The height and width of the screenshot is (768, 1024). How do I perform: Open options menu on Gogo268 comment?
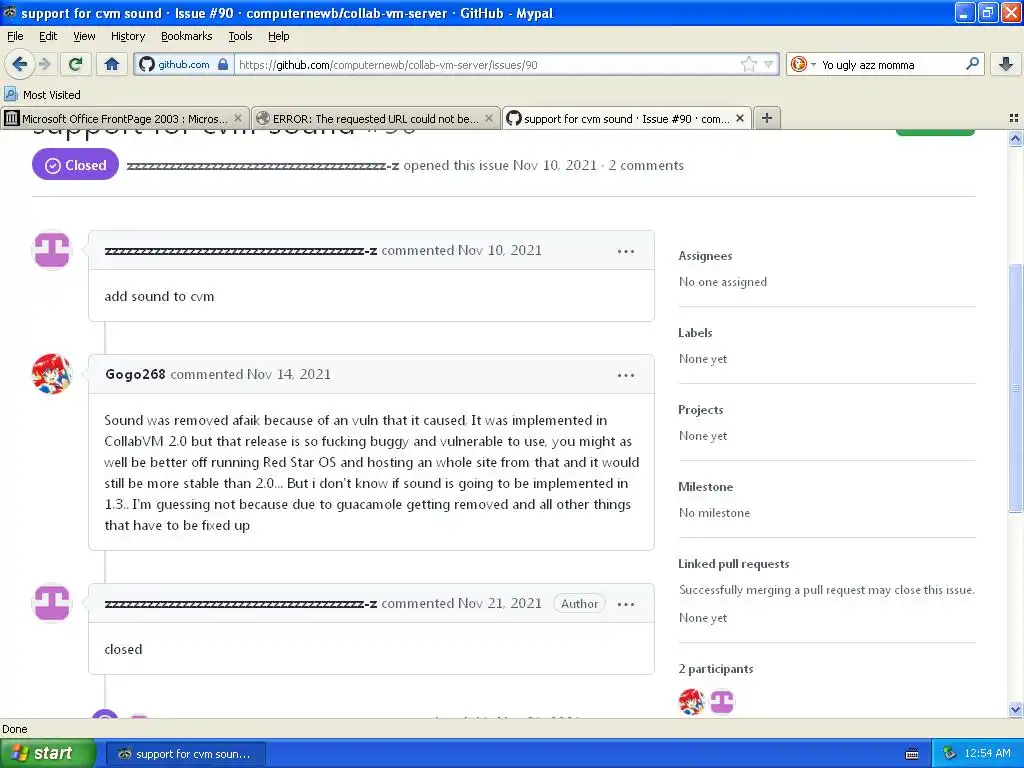pos(626,375)
